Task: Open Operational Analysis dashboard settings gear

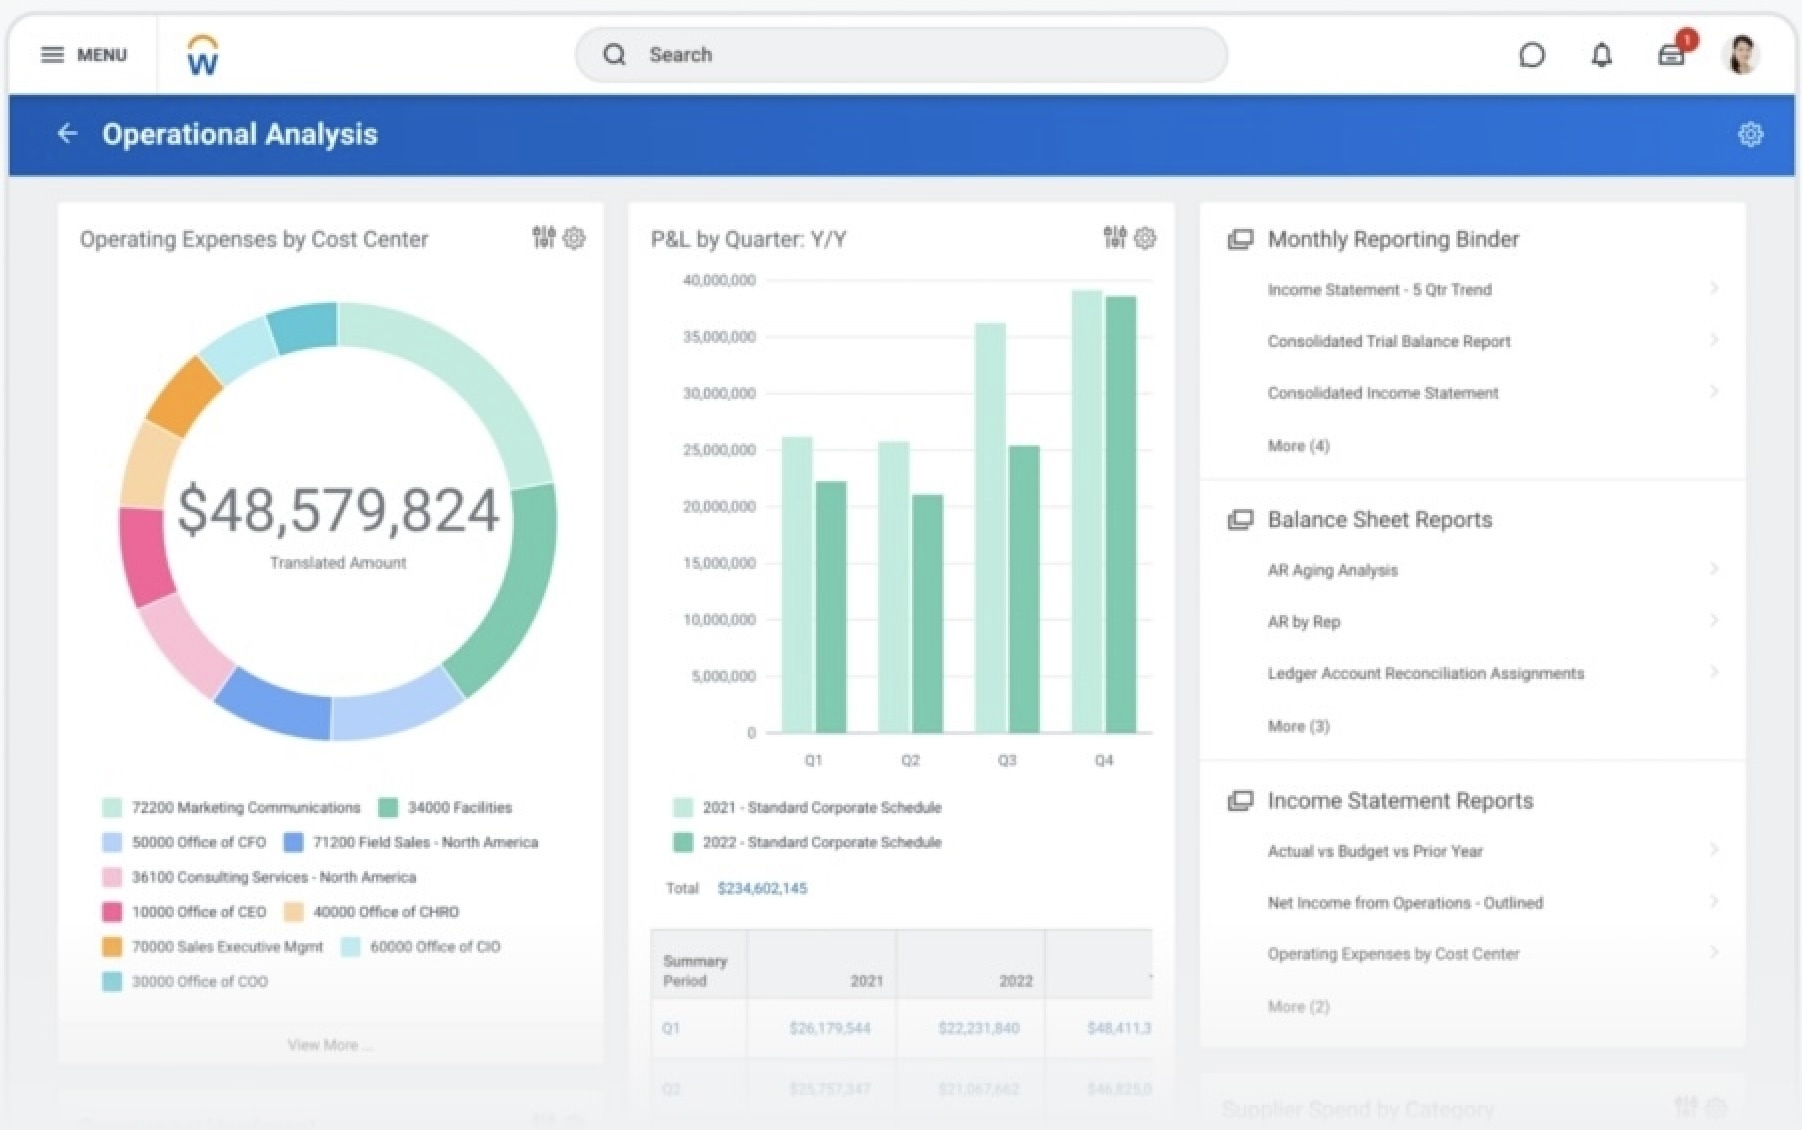Action: point(1749,134)
